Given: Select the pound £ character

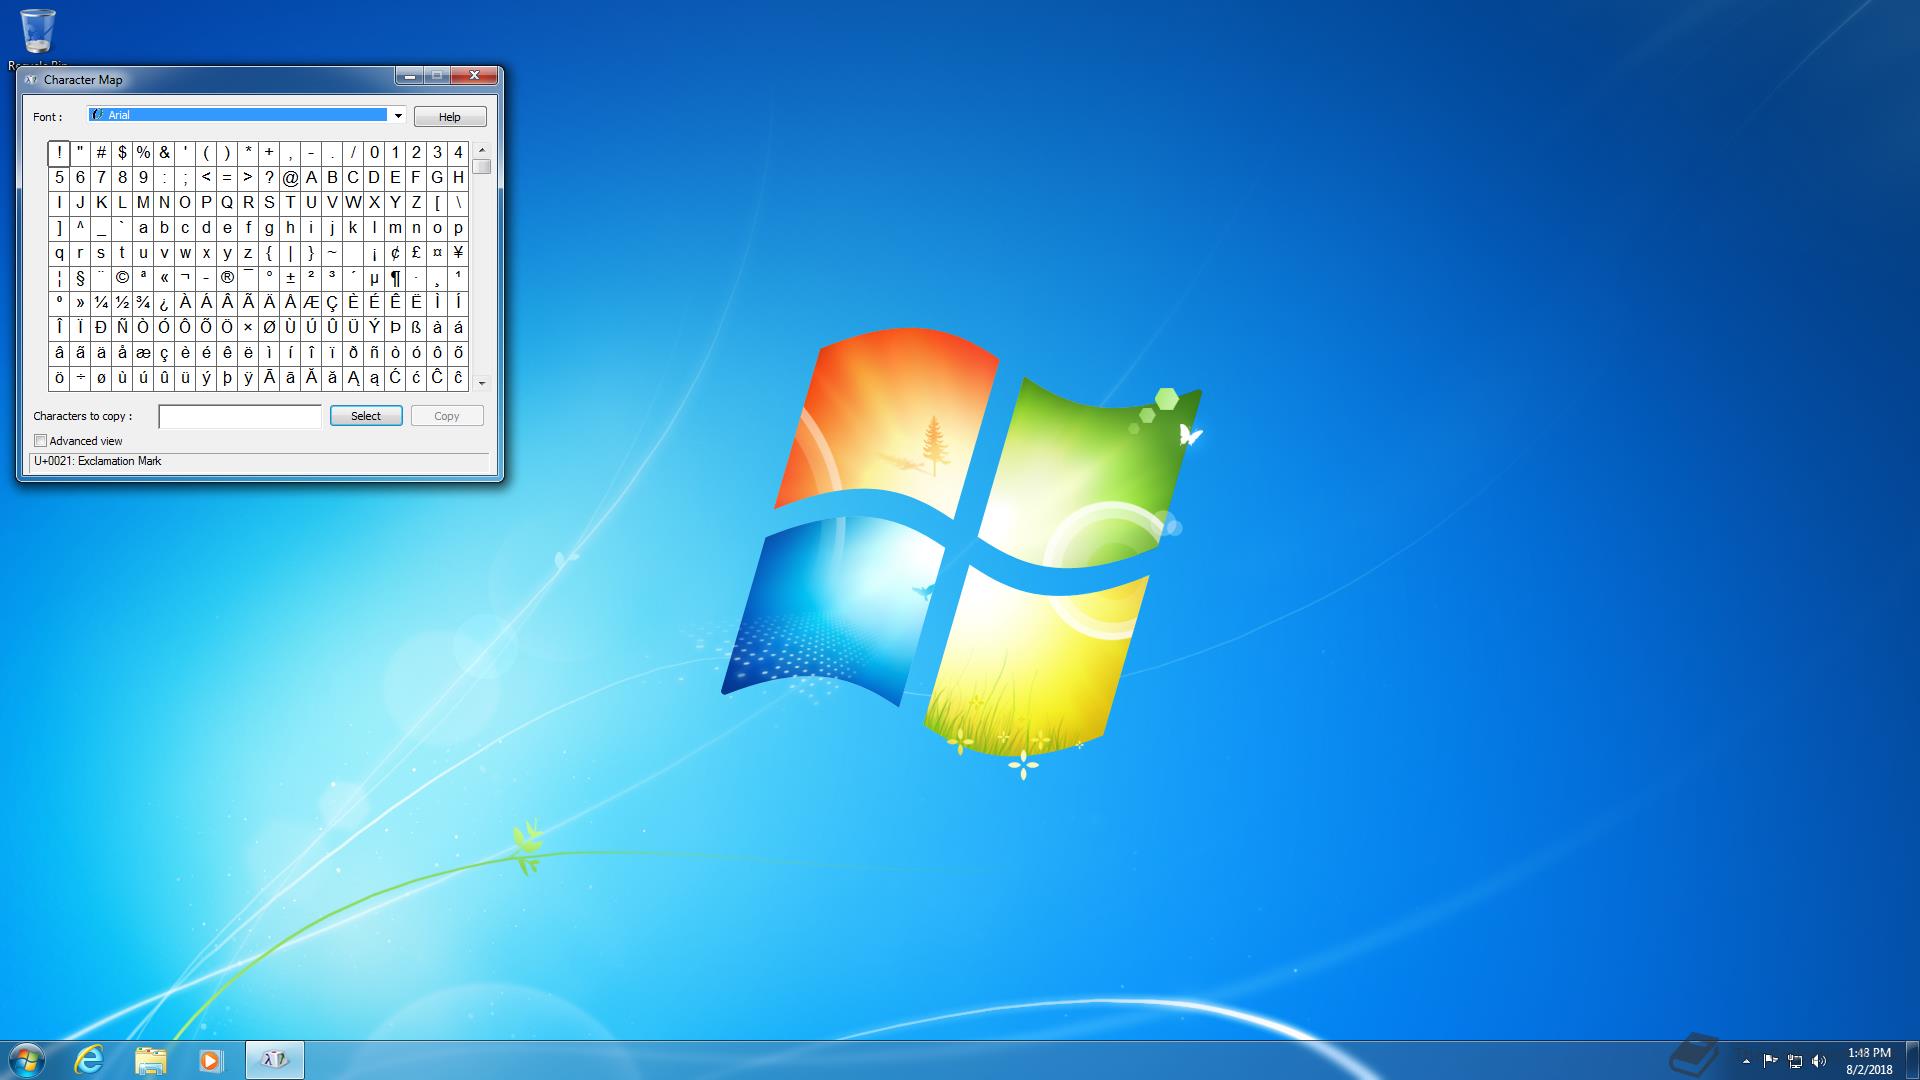Looking at the screenshot, I should pyautogui.click(x=416, y=253).
